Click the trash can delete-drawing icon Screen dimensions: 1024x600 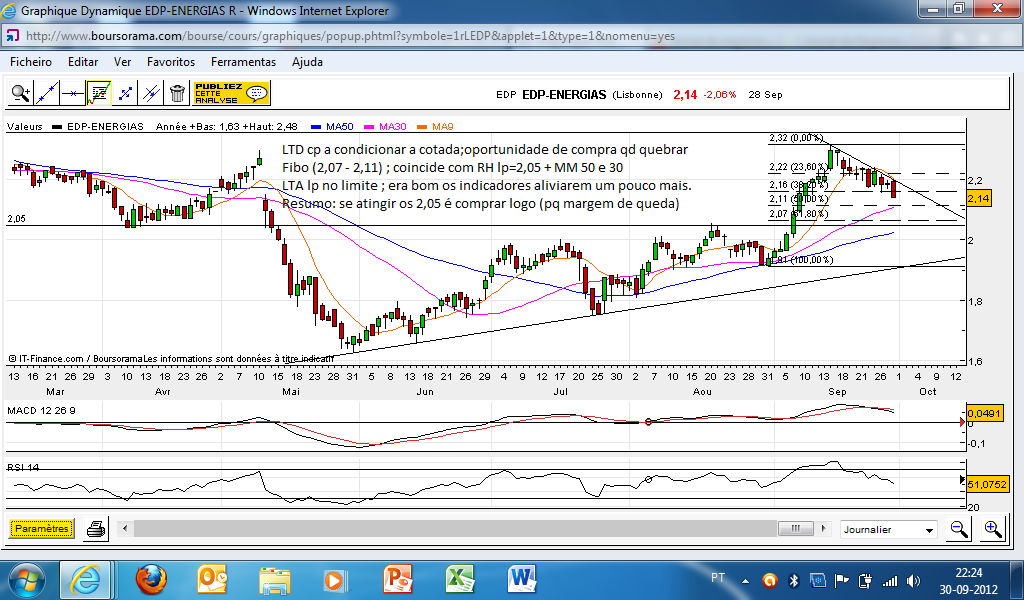tap(177, 93)
